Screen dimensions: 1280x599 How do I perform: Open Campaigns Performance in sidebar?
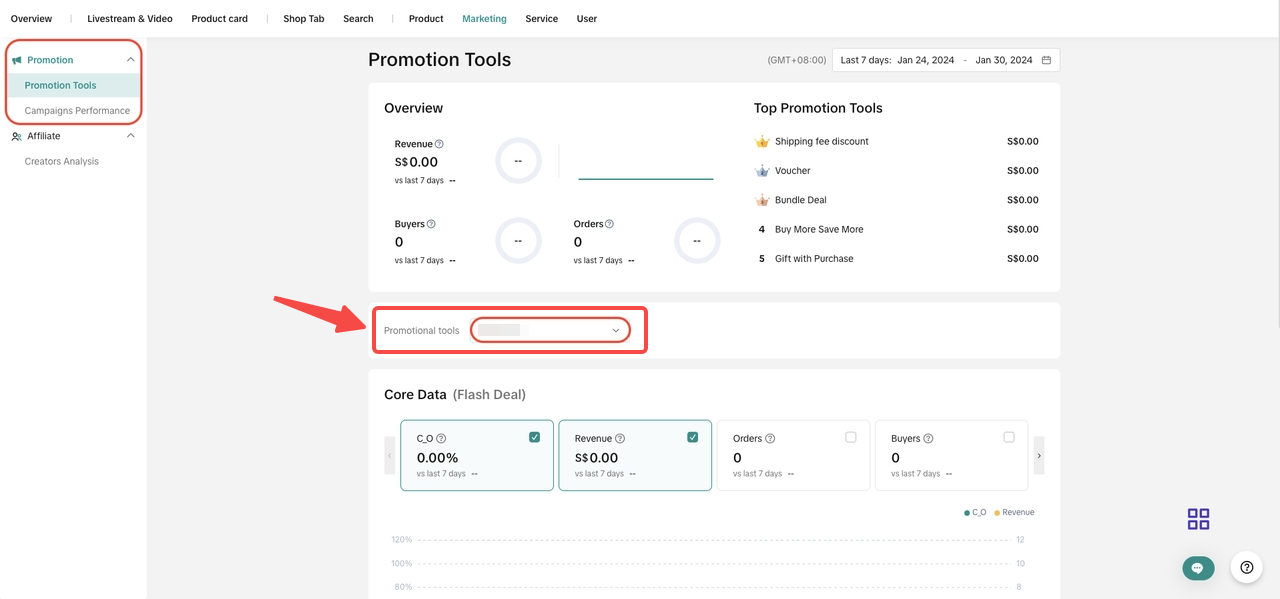coord(77,111)
